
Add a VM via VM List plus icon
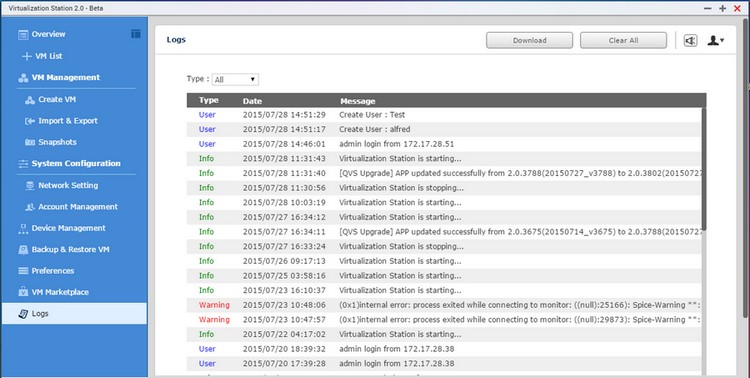(27, 56)
